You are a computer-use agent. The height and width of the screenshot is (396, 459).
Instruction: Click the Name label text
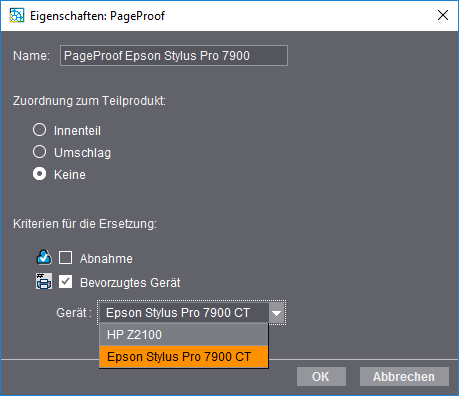pos(31,56)
